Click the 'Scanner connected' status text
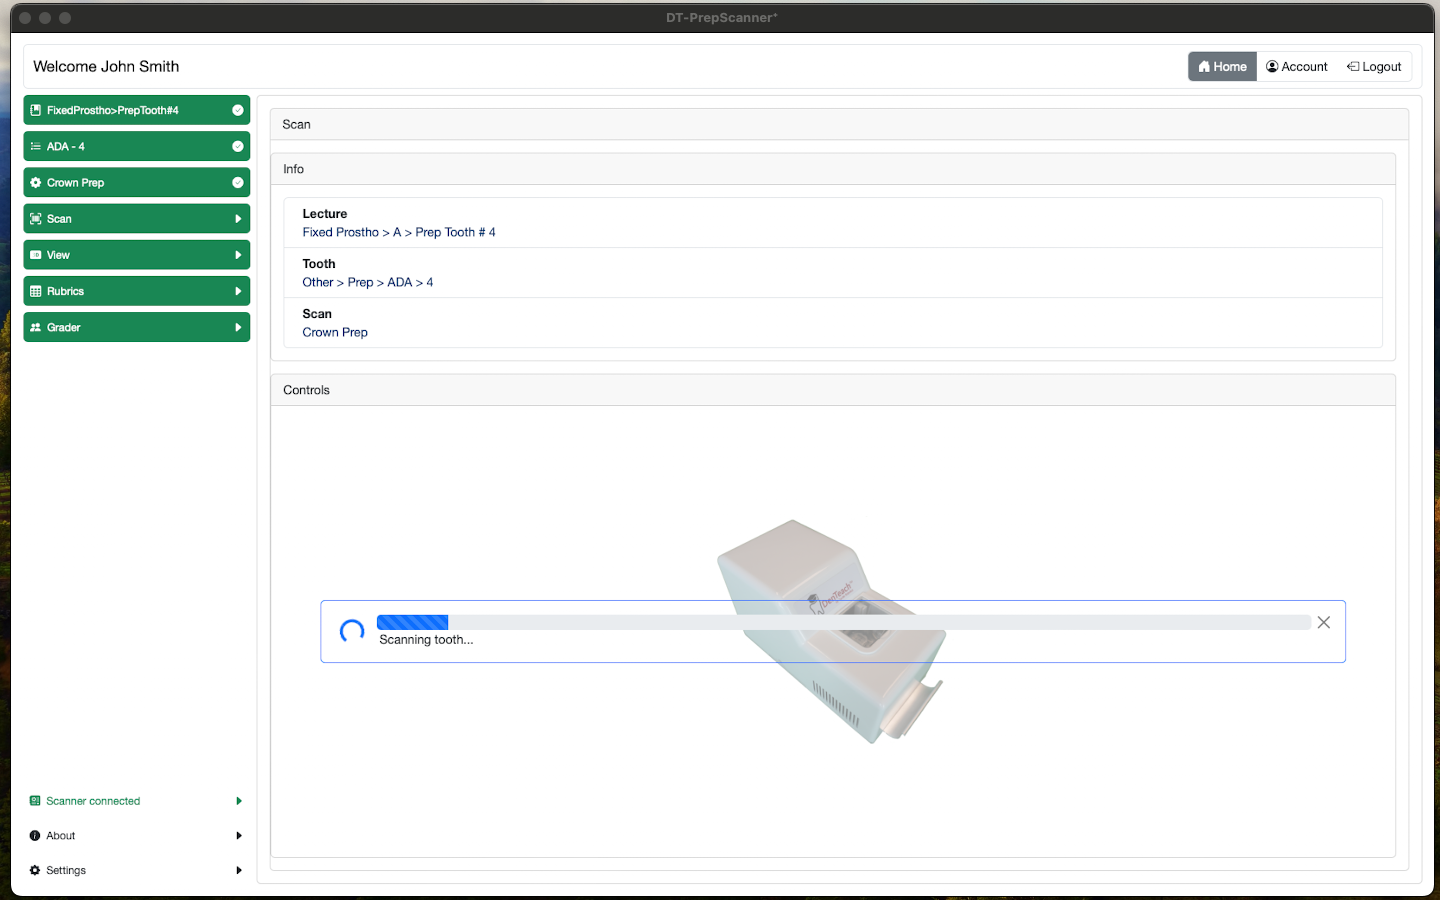This screenshot has width=1440, height=900. (x=93, y=801)
